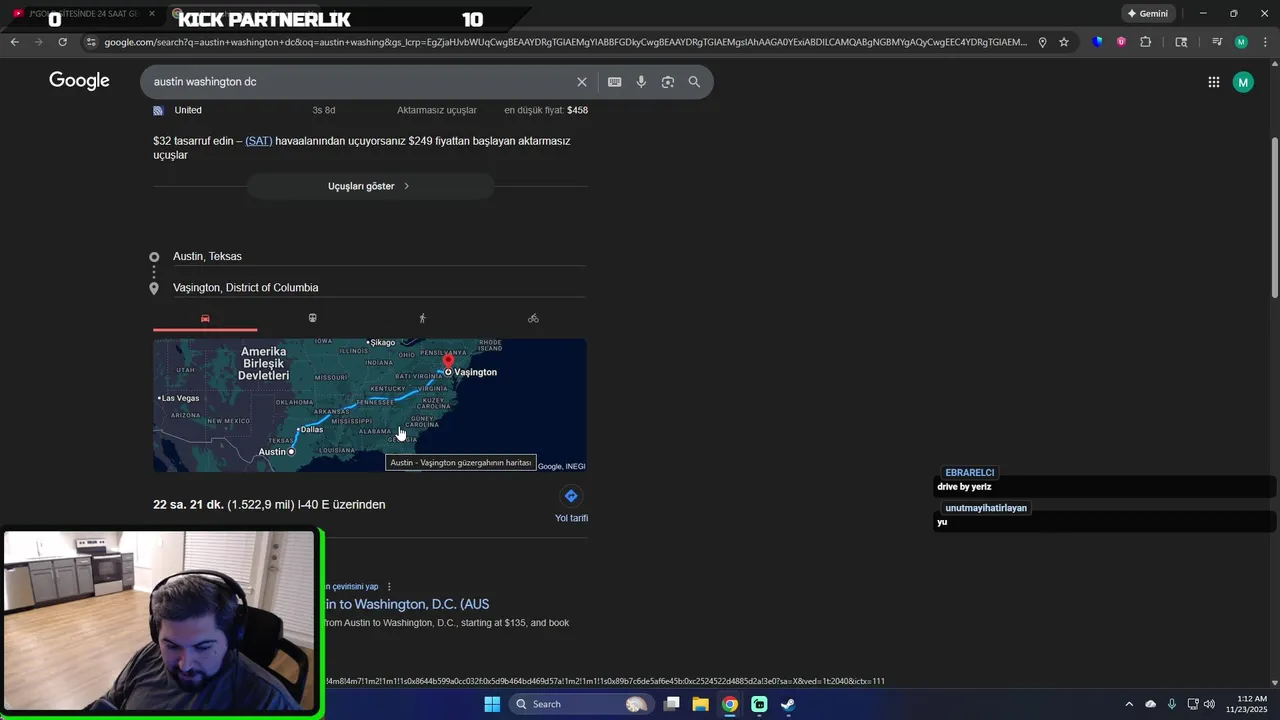Go to Google homepage via logo
Image resolution: width=1280 pixels, height=720 pixels.
click(79, 81)
